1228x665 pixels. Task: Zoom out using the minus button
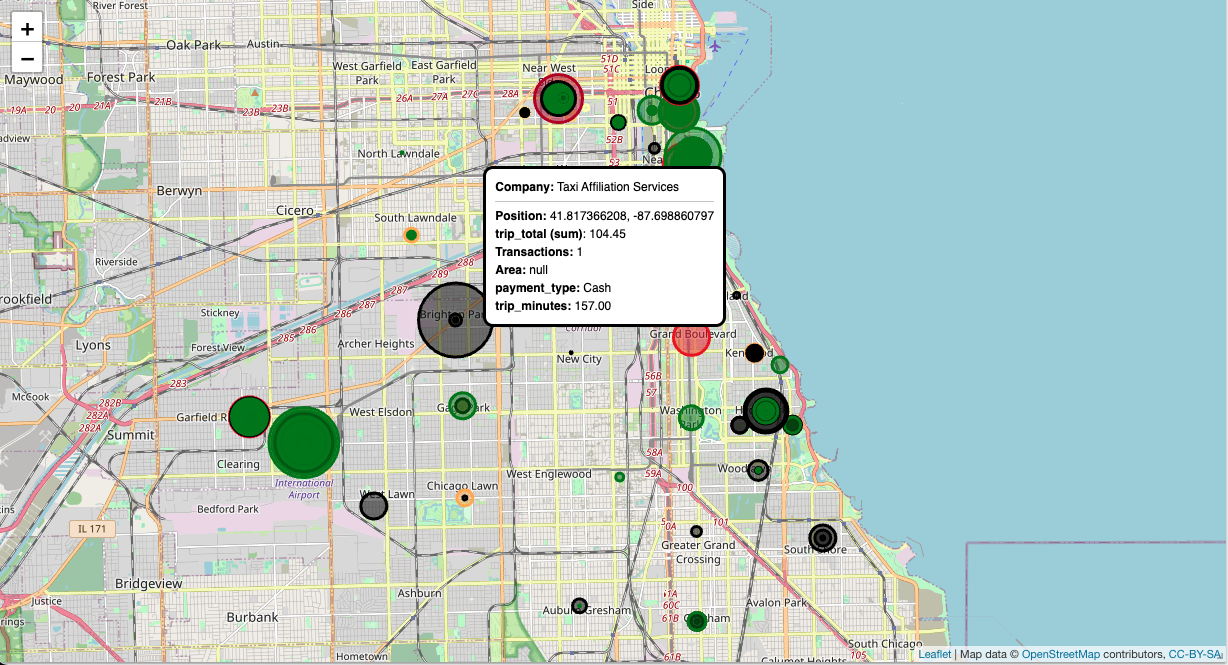tap(26, 60)
